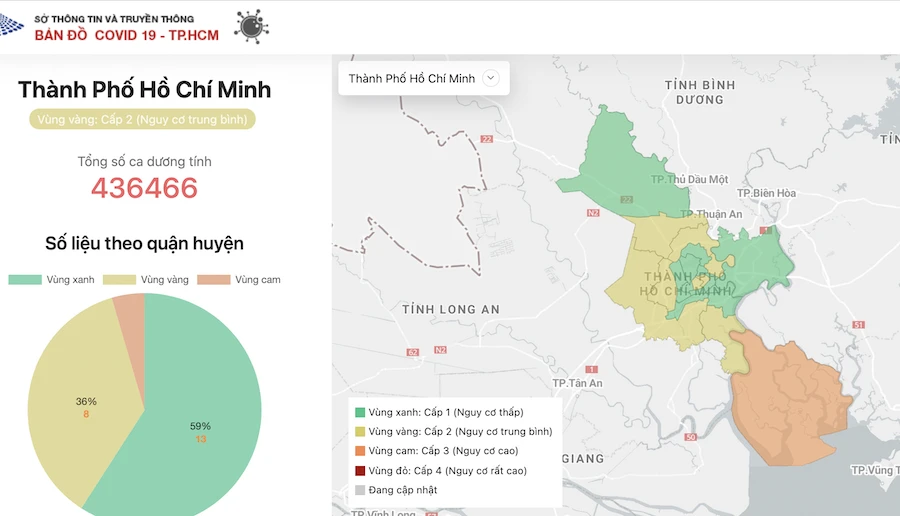Click gray Đang cập nhật legend swatch
Screen dimensions: 900x516
pyautogui.click(x=360, y=490)
